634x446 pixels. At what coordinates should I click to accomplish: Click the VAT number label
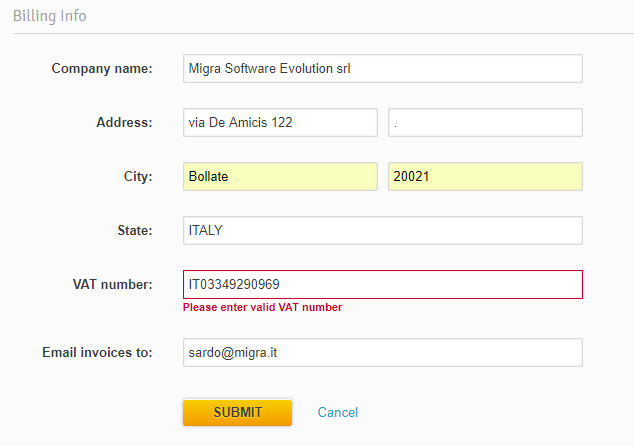(x=112, y=285)
